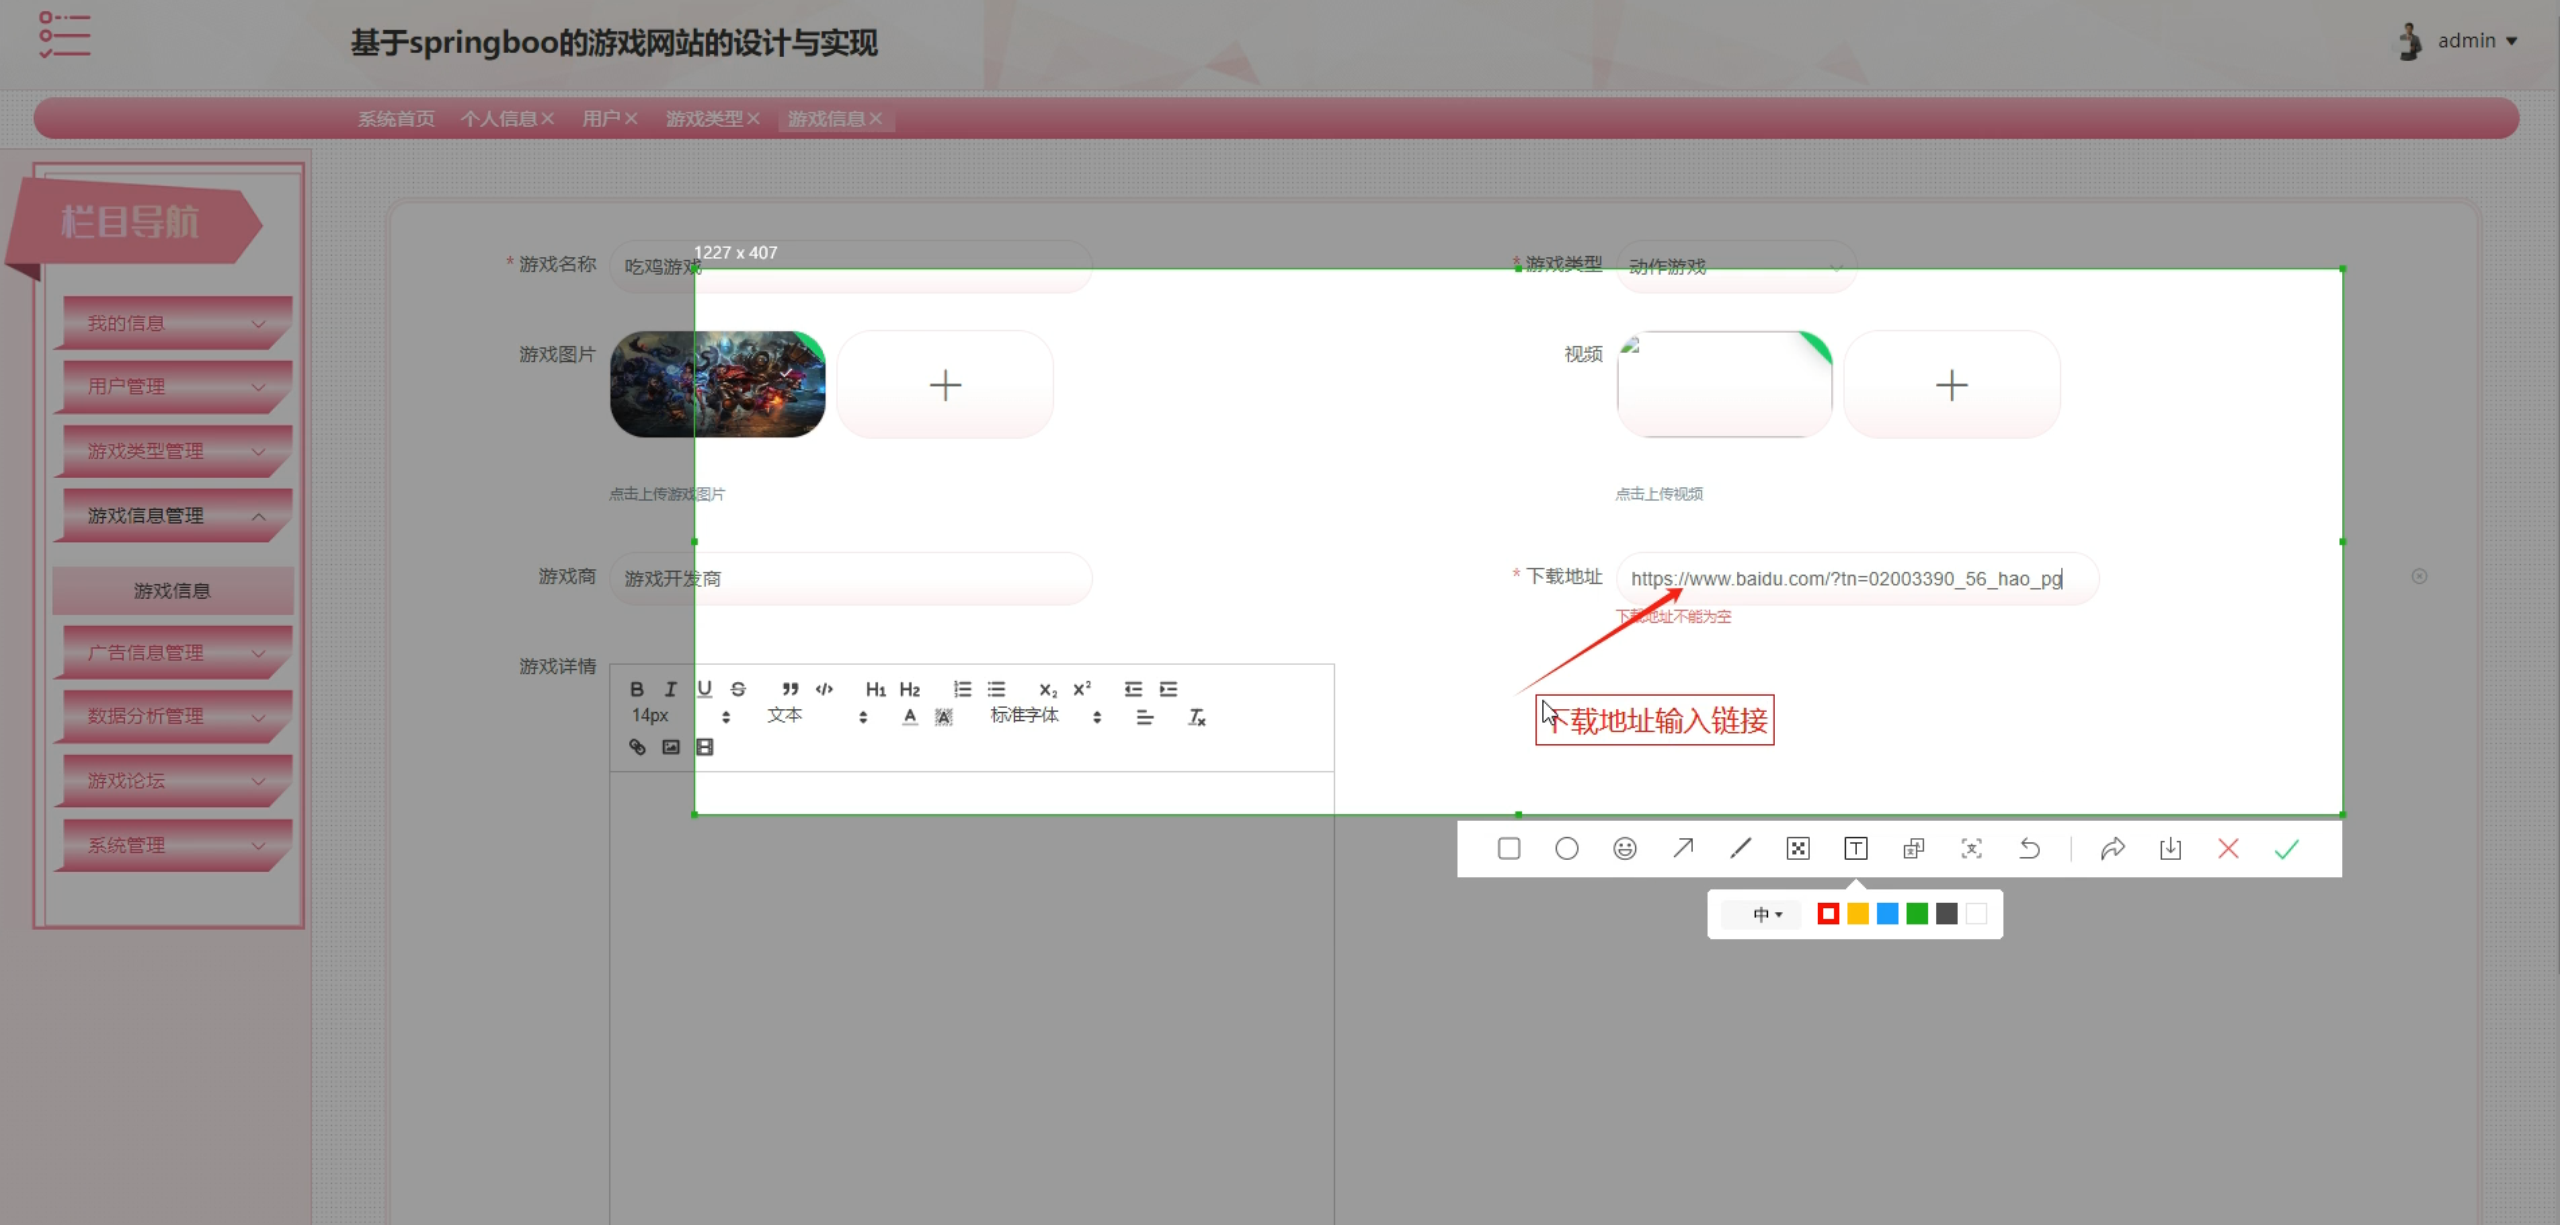Open 游戏信息 submenu item
This screenshot has height=1225, width=2560.
[172, 591]
